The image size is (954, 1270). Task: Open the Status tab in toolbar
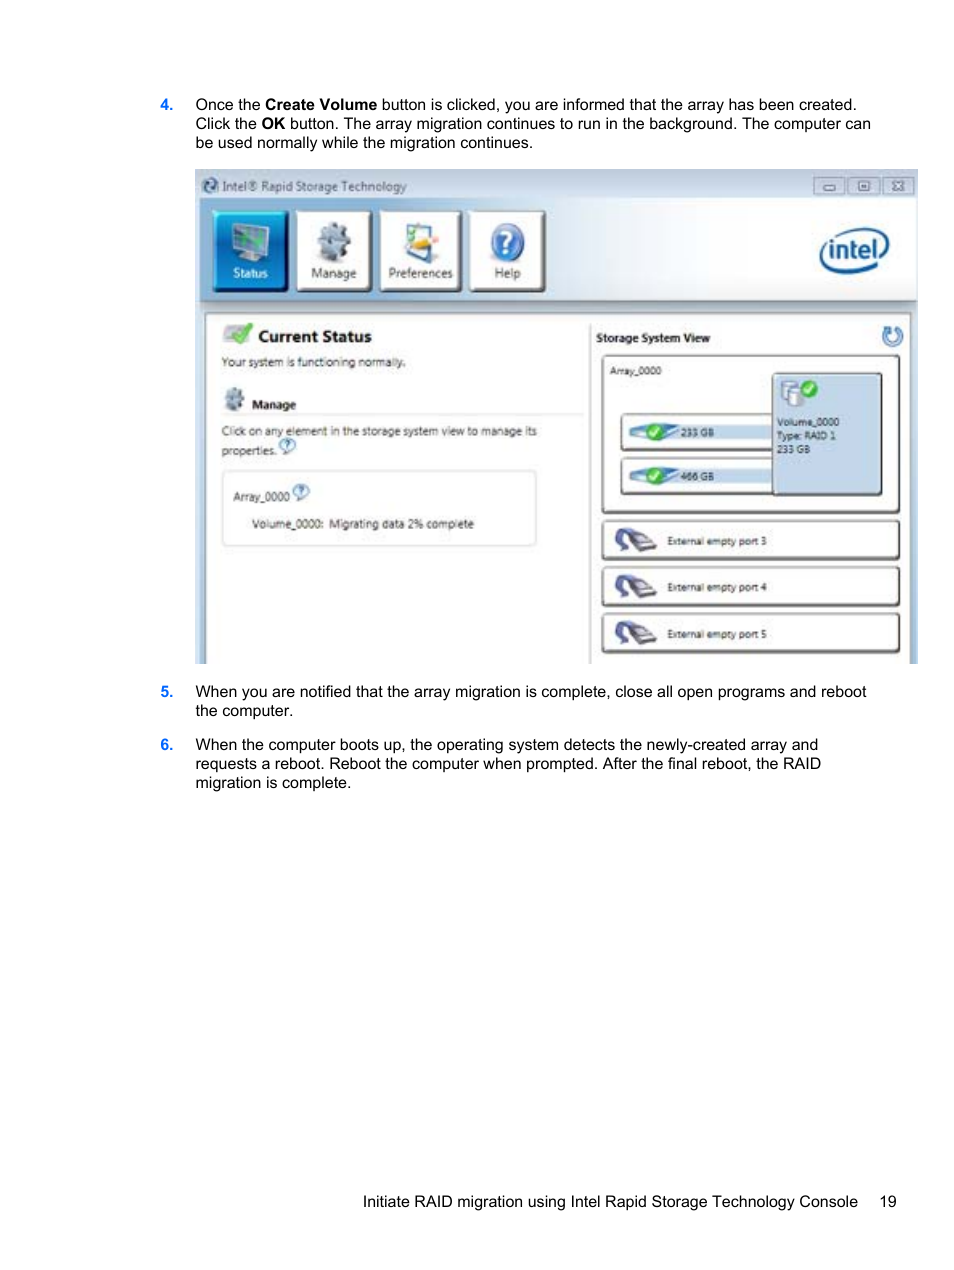pos(250,251)
